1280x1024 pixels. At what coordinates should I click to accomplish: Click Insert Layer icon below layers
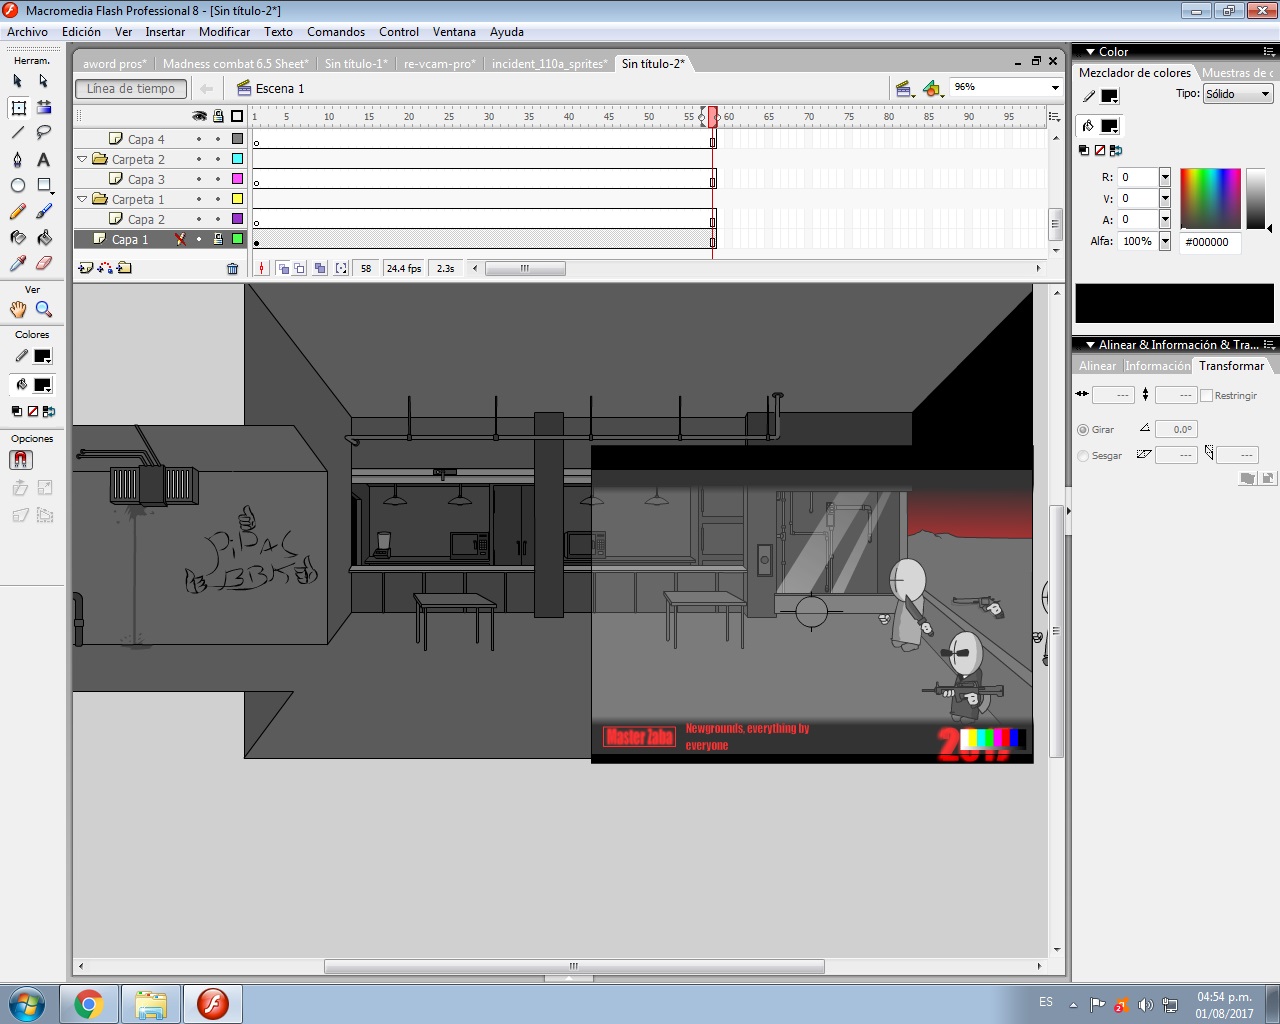86,268
